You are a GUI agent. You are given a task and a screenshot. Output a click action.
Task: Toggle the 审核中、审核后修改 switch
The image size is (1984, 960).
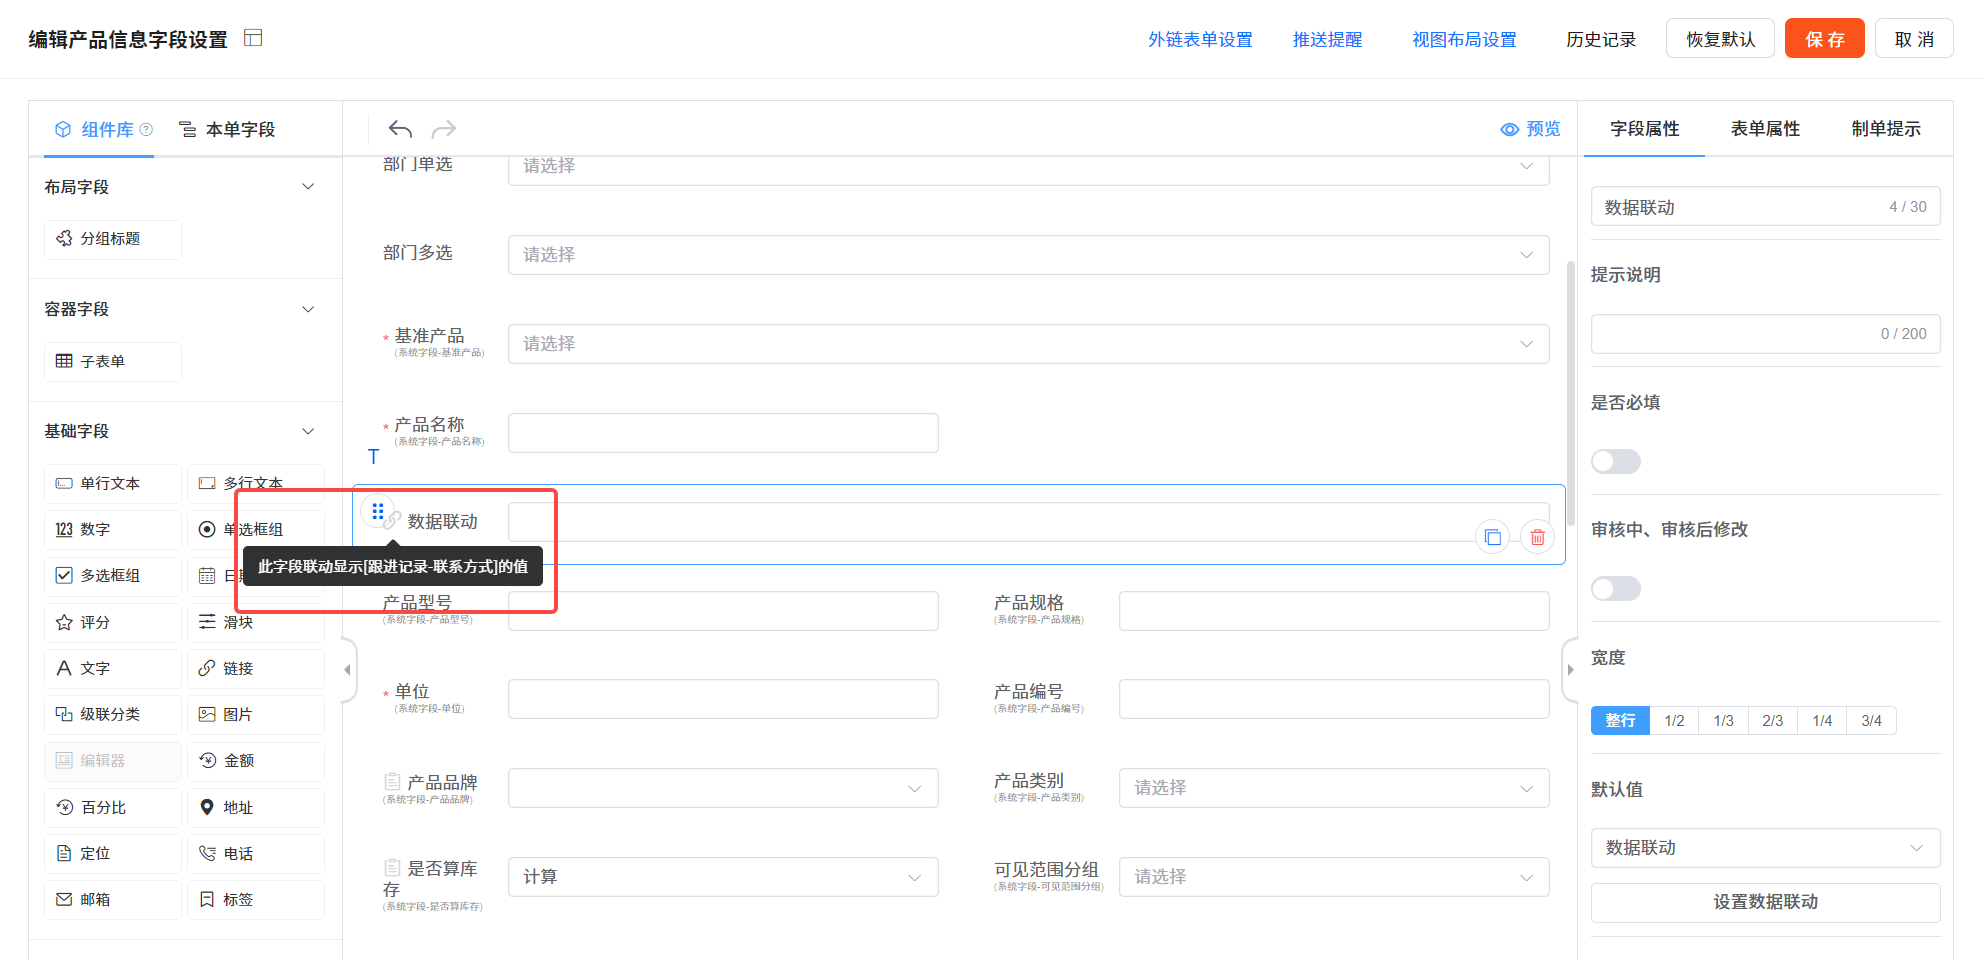pos(1615,588)
